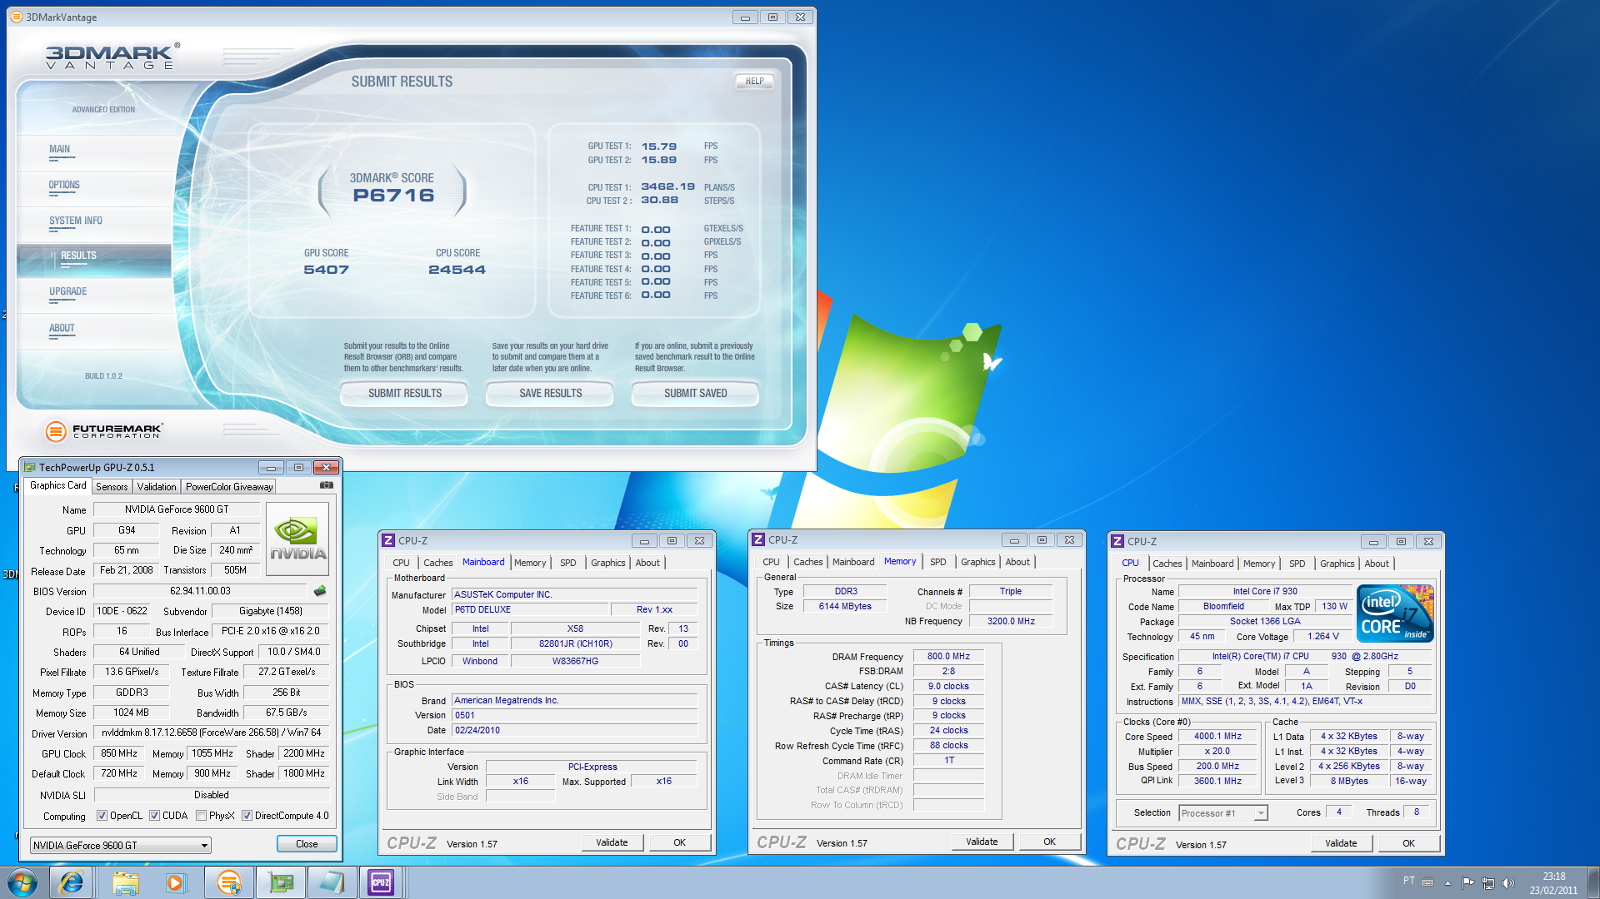The image size is (1600, 899).
Task: Open Caches tab in Mainboard CPU-Z window
Action: [438, 563]
